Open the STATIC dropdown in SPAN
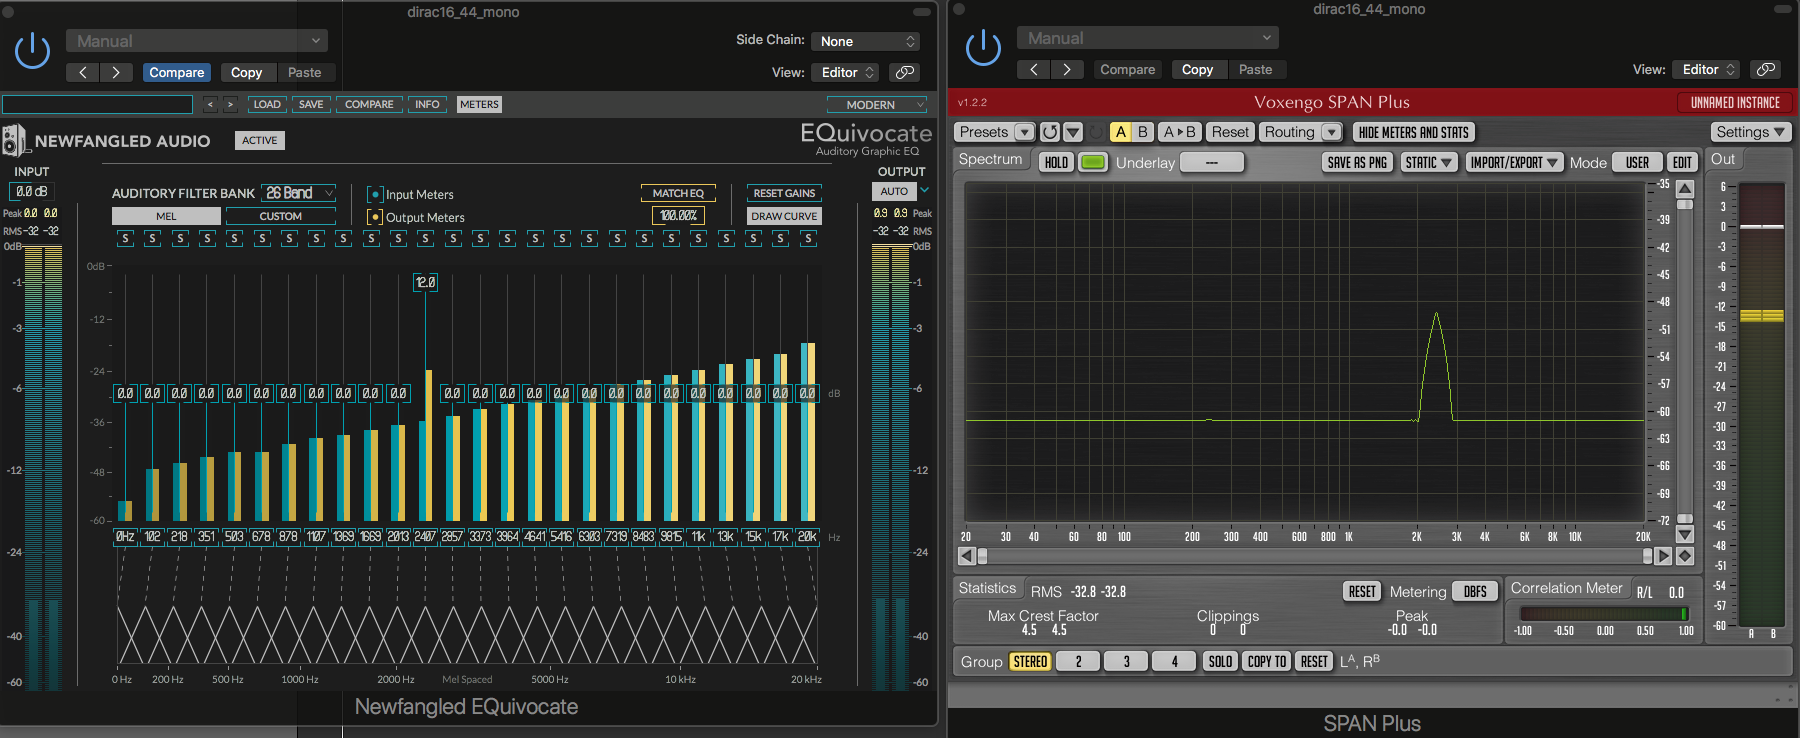Viewport: 1800px width, 738px height. (1428, 162)
